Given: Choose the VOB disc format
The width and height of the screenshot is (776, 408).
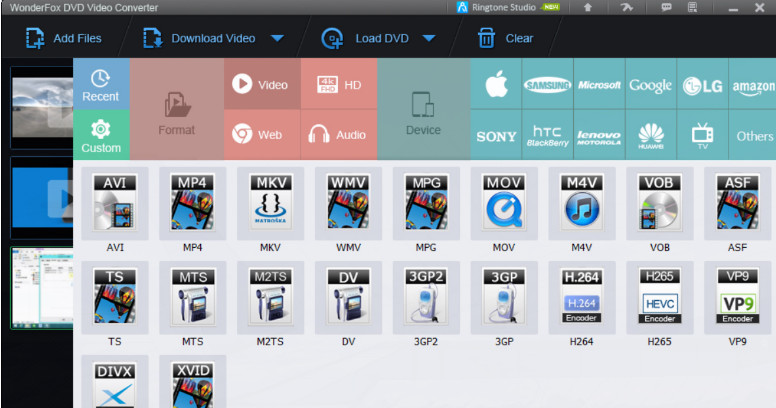Looking at the screenshot, I should [x=660, y=203].
